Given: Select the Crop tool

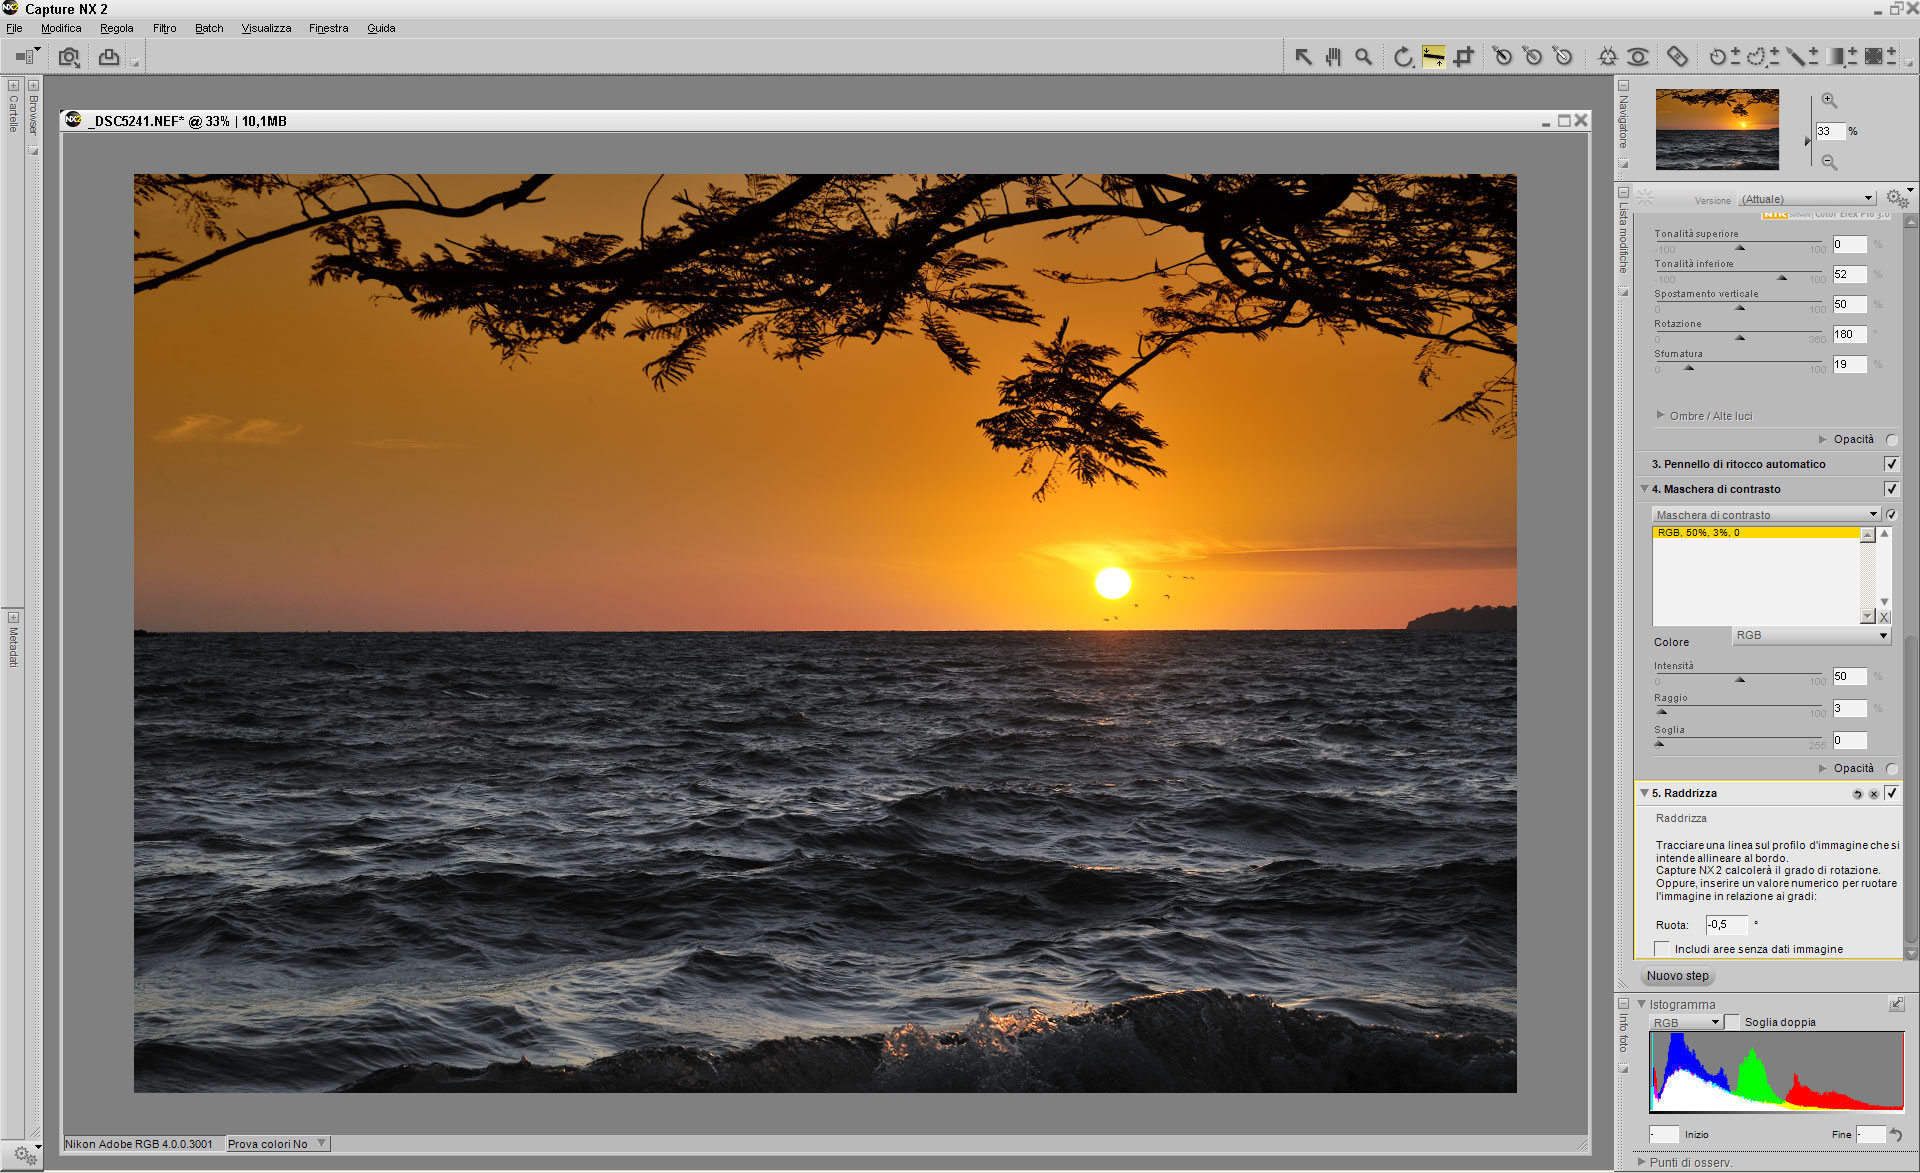Looking at the screenshot, I should click(x=1464, y=57).
